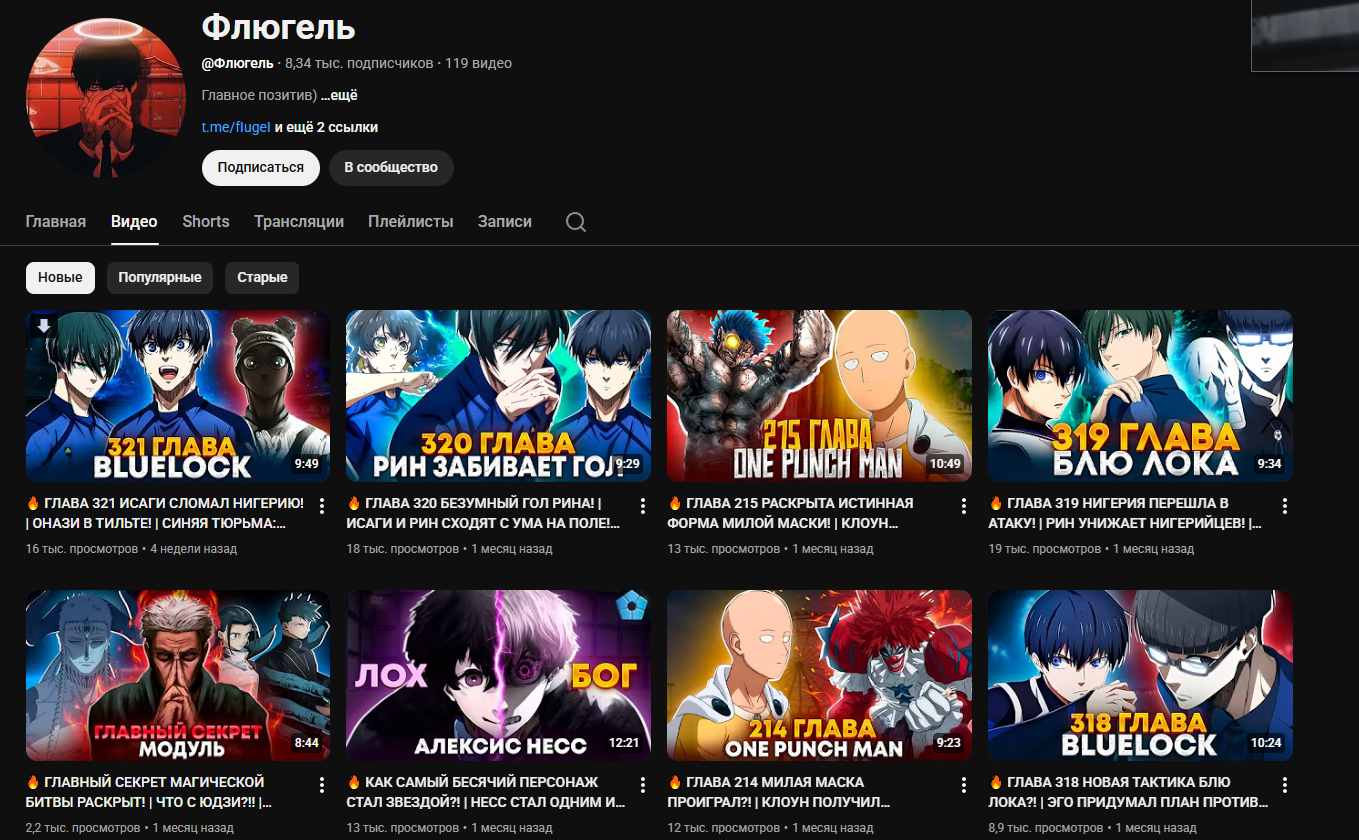Go to the Трансляции tab
This screenshot has height=840, width=1359.
tap(299, 222)
